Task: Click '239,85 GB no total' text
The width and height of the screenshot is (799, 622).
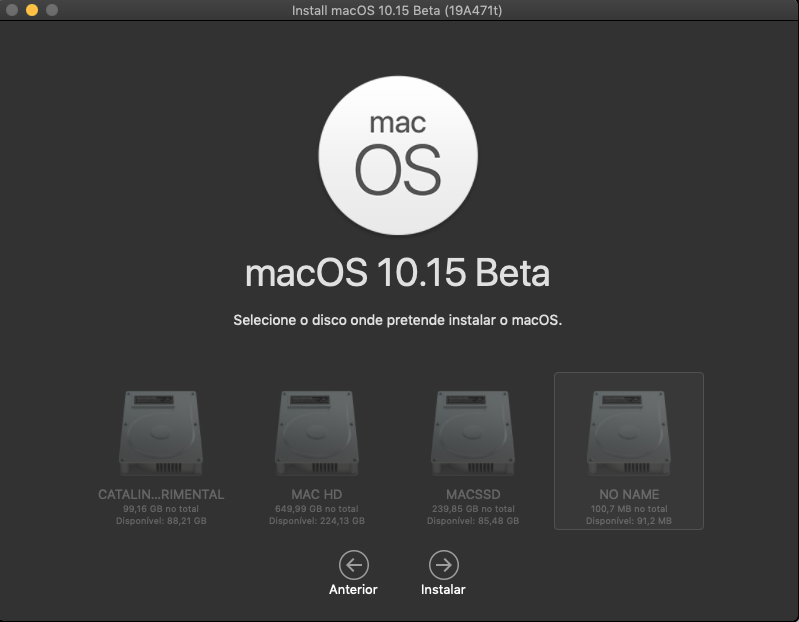Action: click(473, 508)
